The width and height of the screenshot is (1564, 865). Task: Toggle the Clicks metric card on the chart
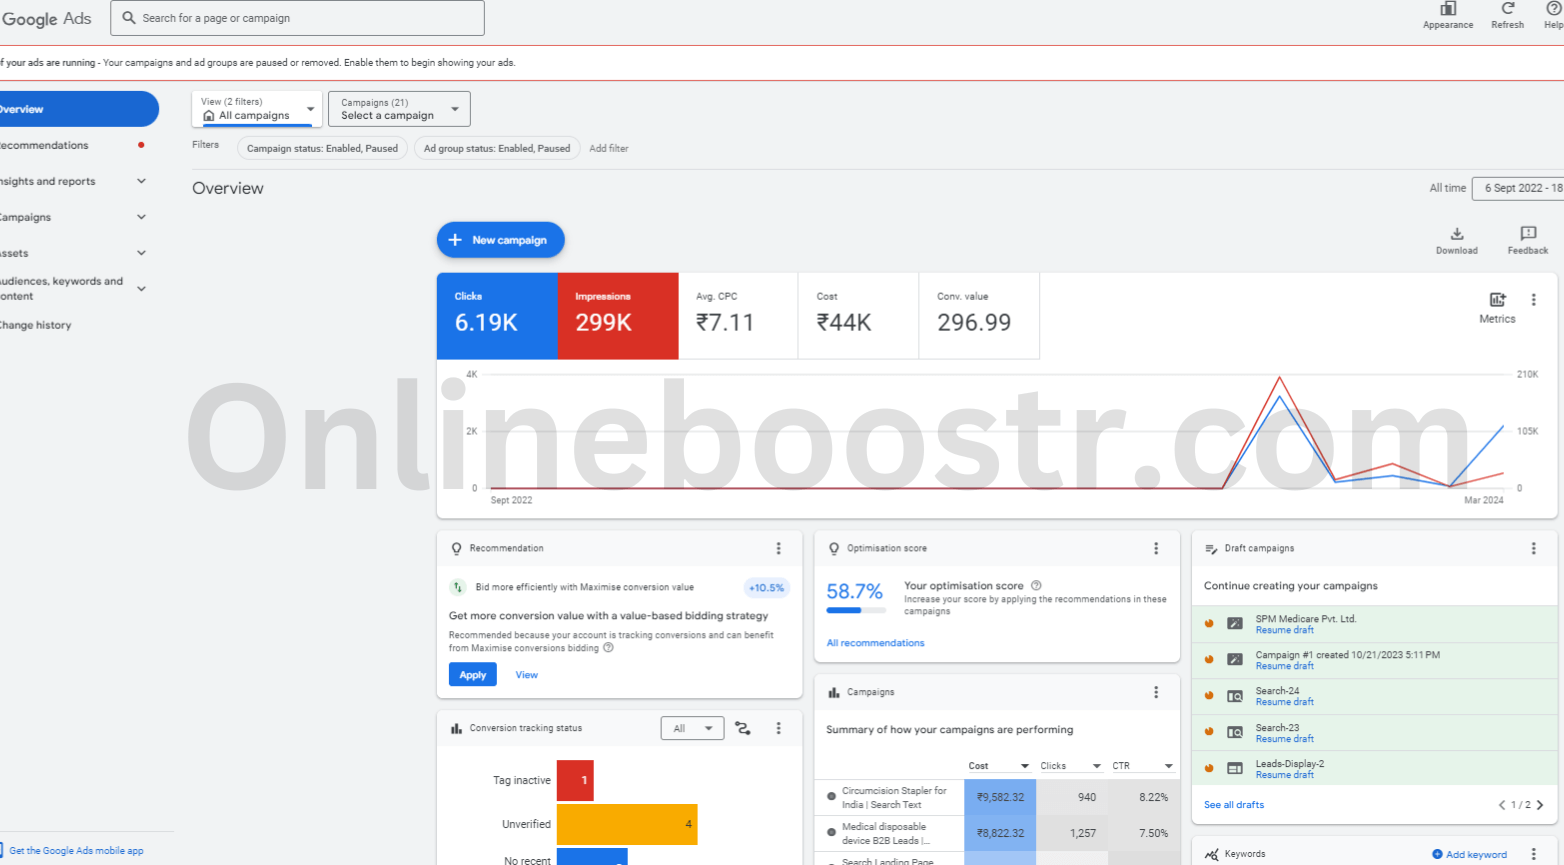pos(497,315)
